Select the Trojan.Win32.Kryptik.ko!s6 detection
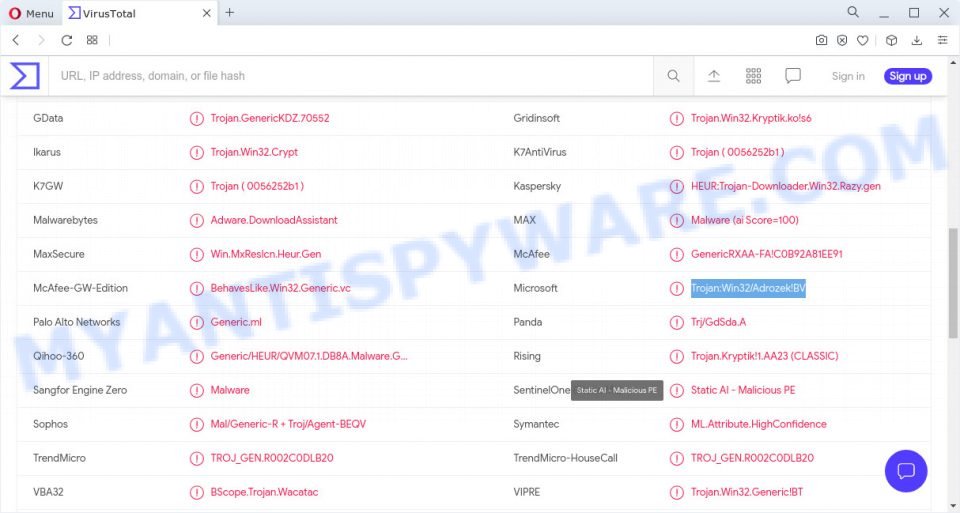960x513 pixels. click(x=751, y=118)
